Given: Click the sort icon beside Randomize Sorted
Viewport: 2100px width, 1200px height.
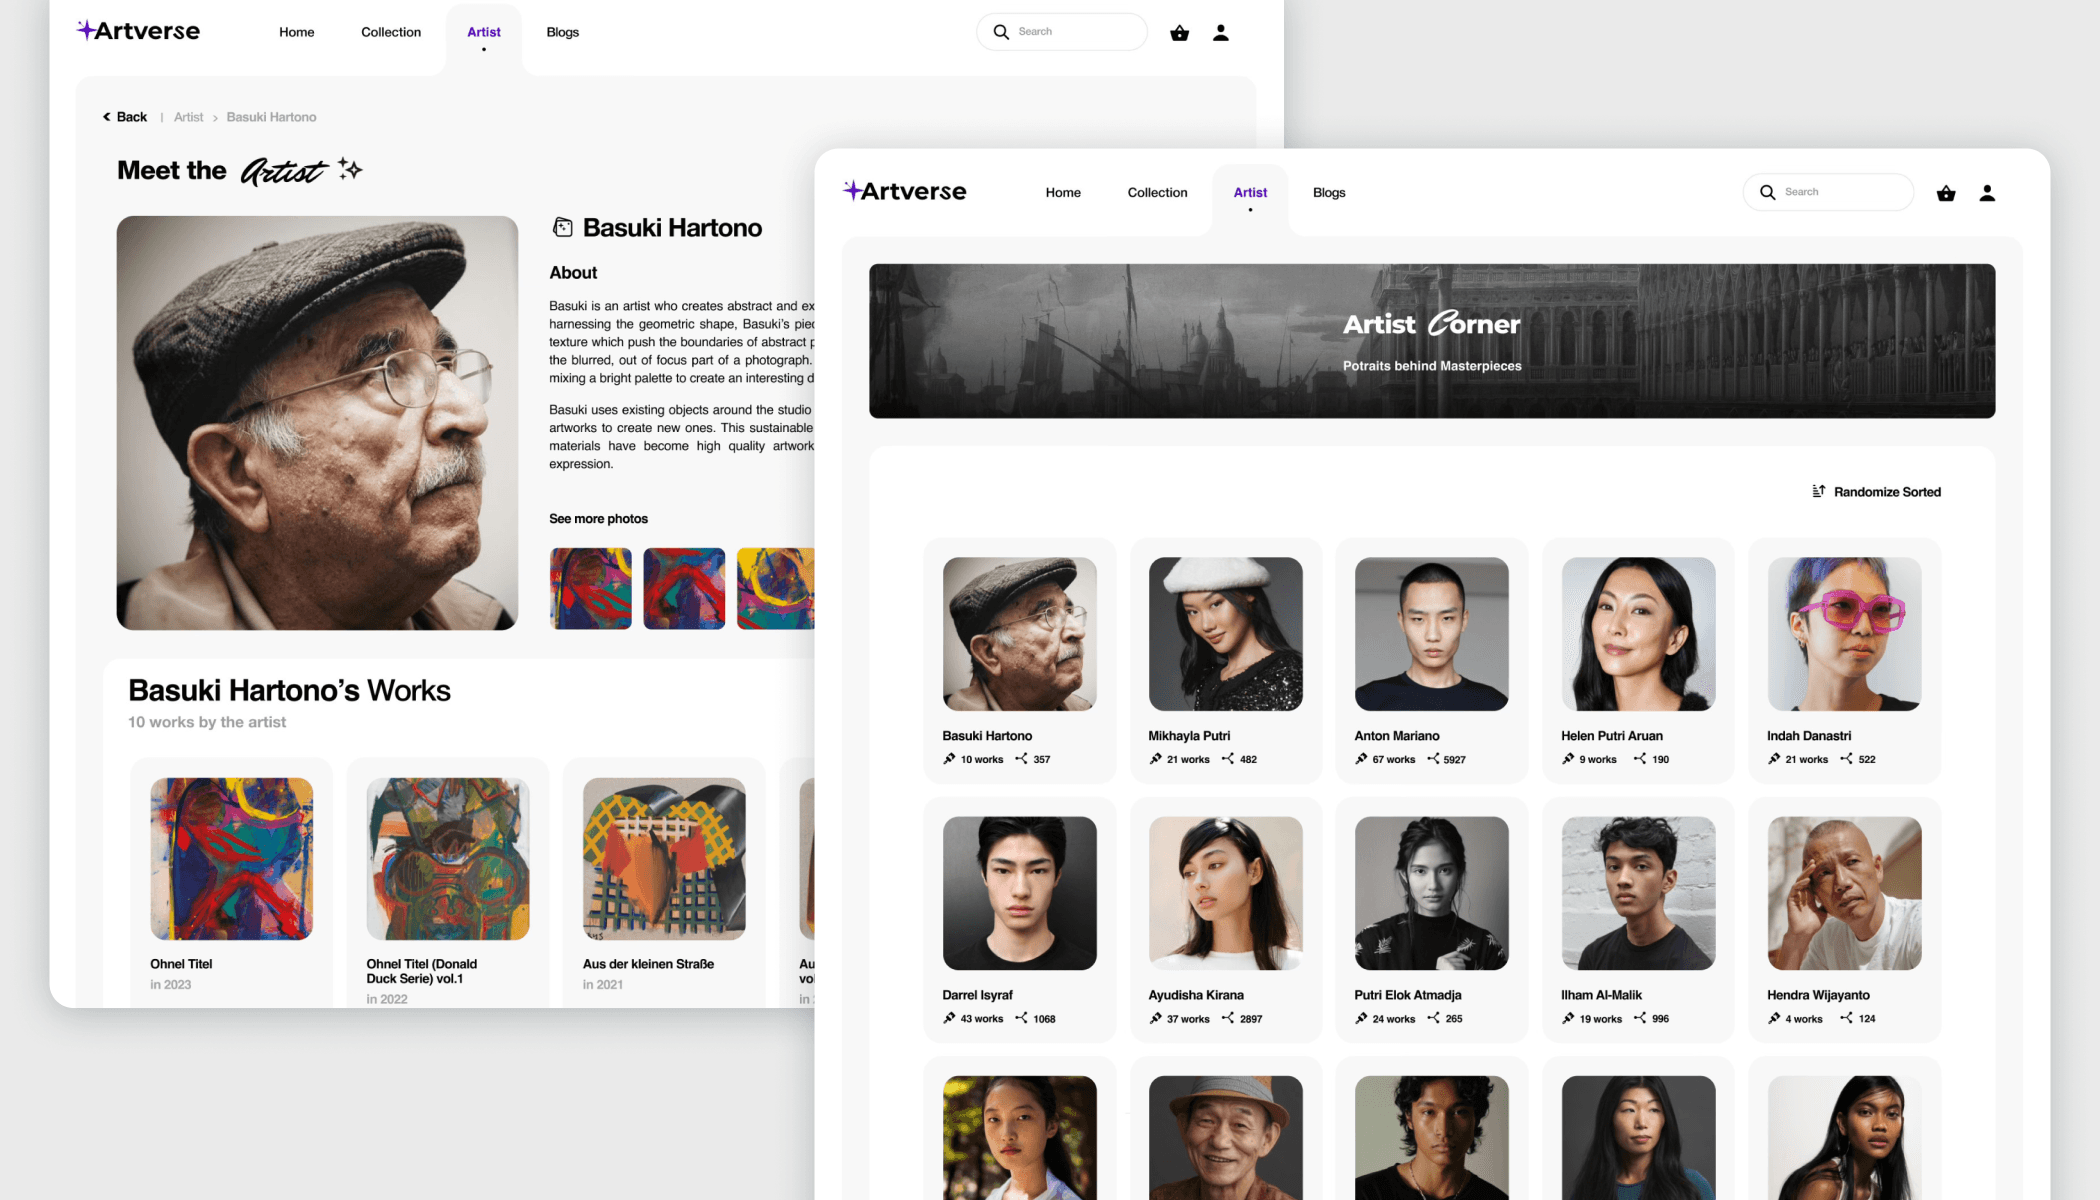Looking at the screenshot, I should [1818, 491].
